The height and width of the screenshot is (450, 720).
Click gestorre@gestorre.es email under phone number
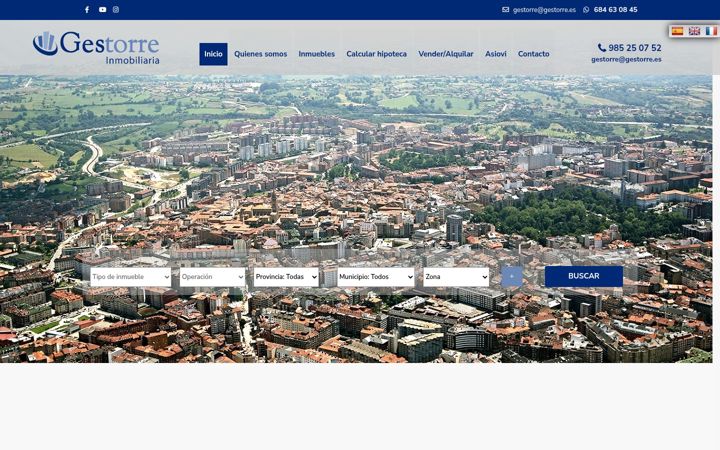coord(626,60)
